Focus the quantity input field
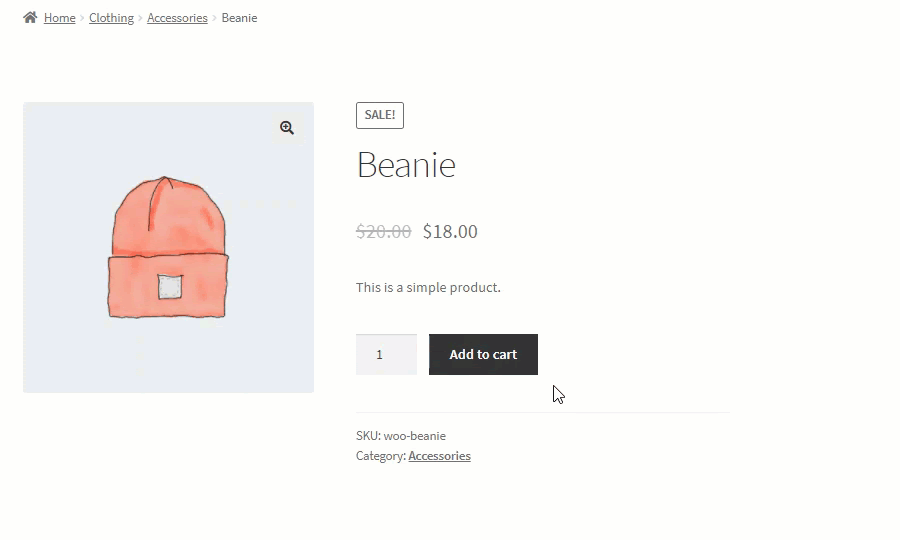Screen dimensions: 900x540 (386, 355)
